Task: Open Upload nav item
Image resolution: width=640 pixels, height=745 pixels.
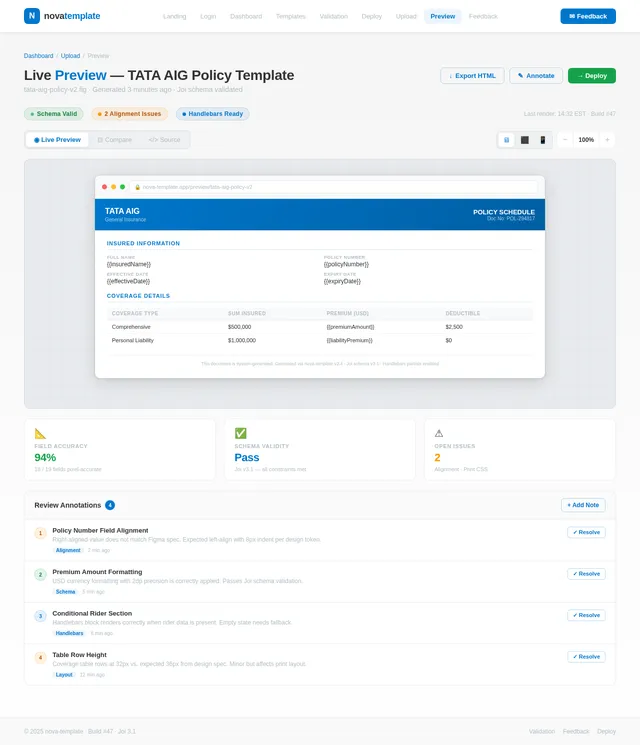Action: (406, 16)
